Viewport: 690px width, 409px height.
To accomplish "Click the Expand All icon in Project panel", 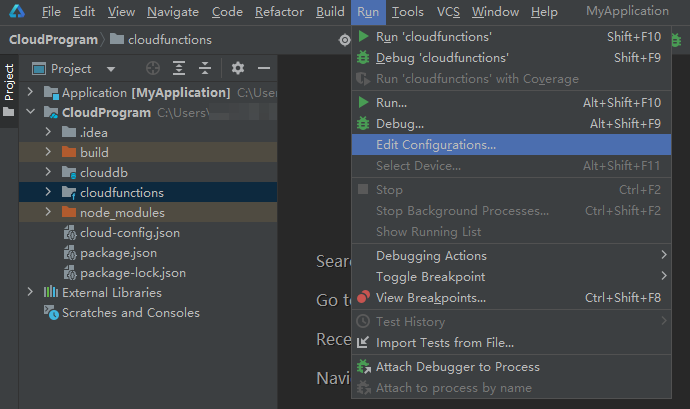I will click(x=179, y=68).
